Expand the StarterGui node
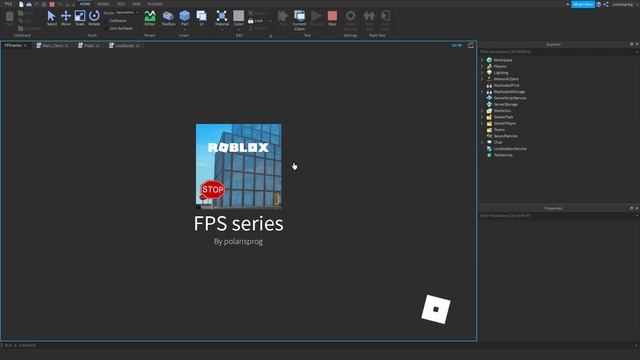The image size is (640, 360). click(x=482, y=111)
